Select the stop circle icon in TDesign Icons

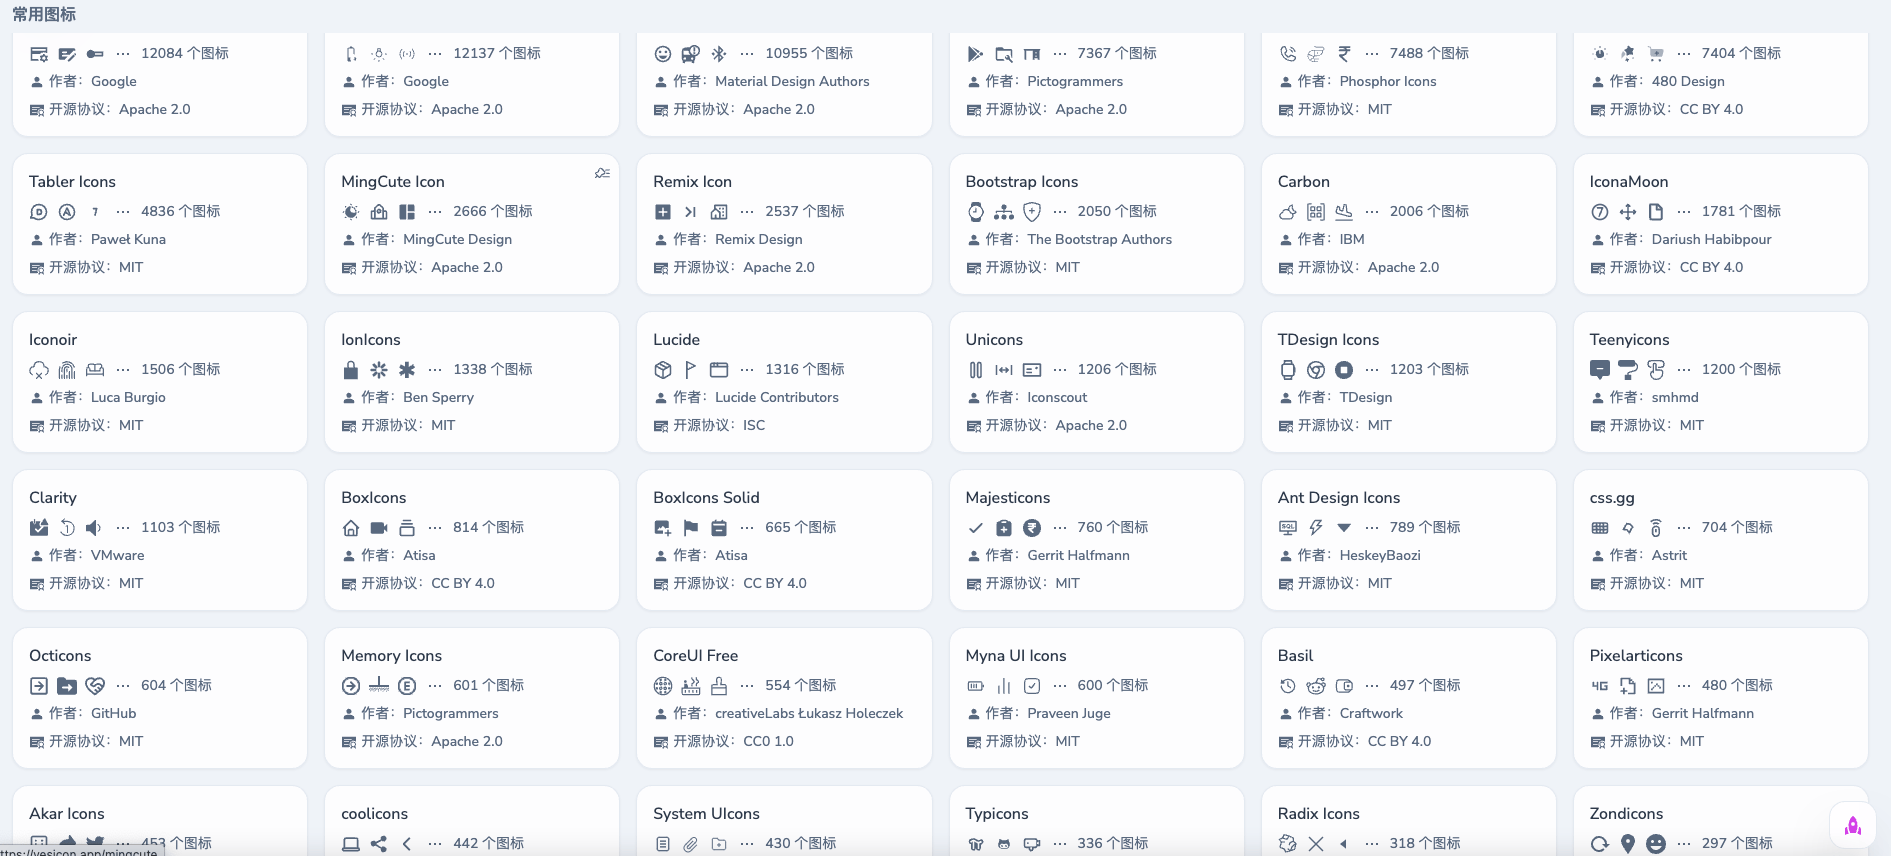(x=1344, y=370)
